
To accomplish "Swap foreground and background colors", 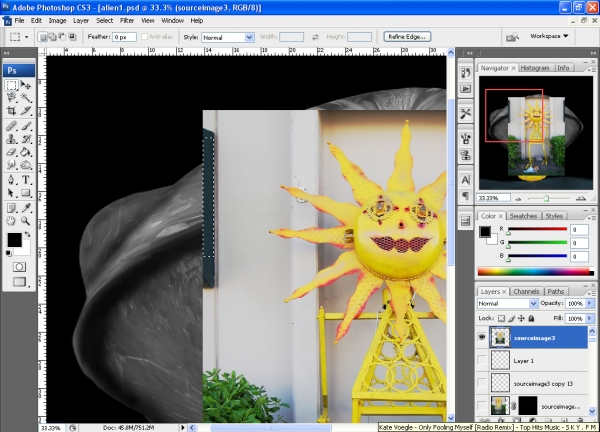I will (x=27, y=234).
